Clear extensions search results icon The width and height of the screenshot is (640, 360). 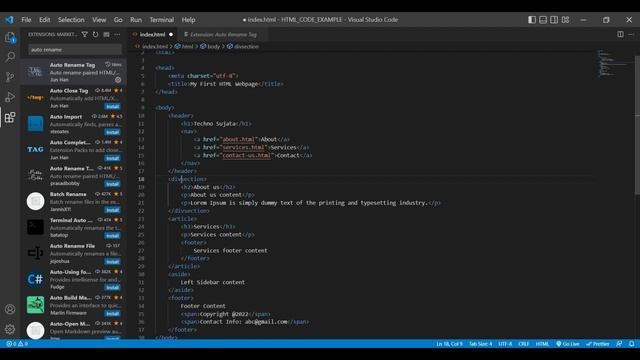coord(107,34)
